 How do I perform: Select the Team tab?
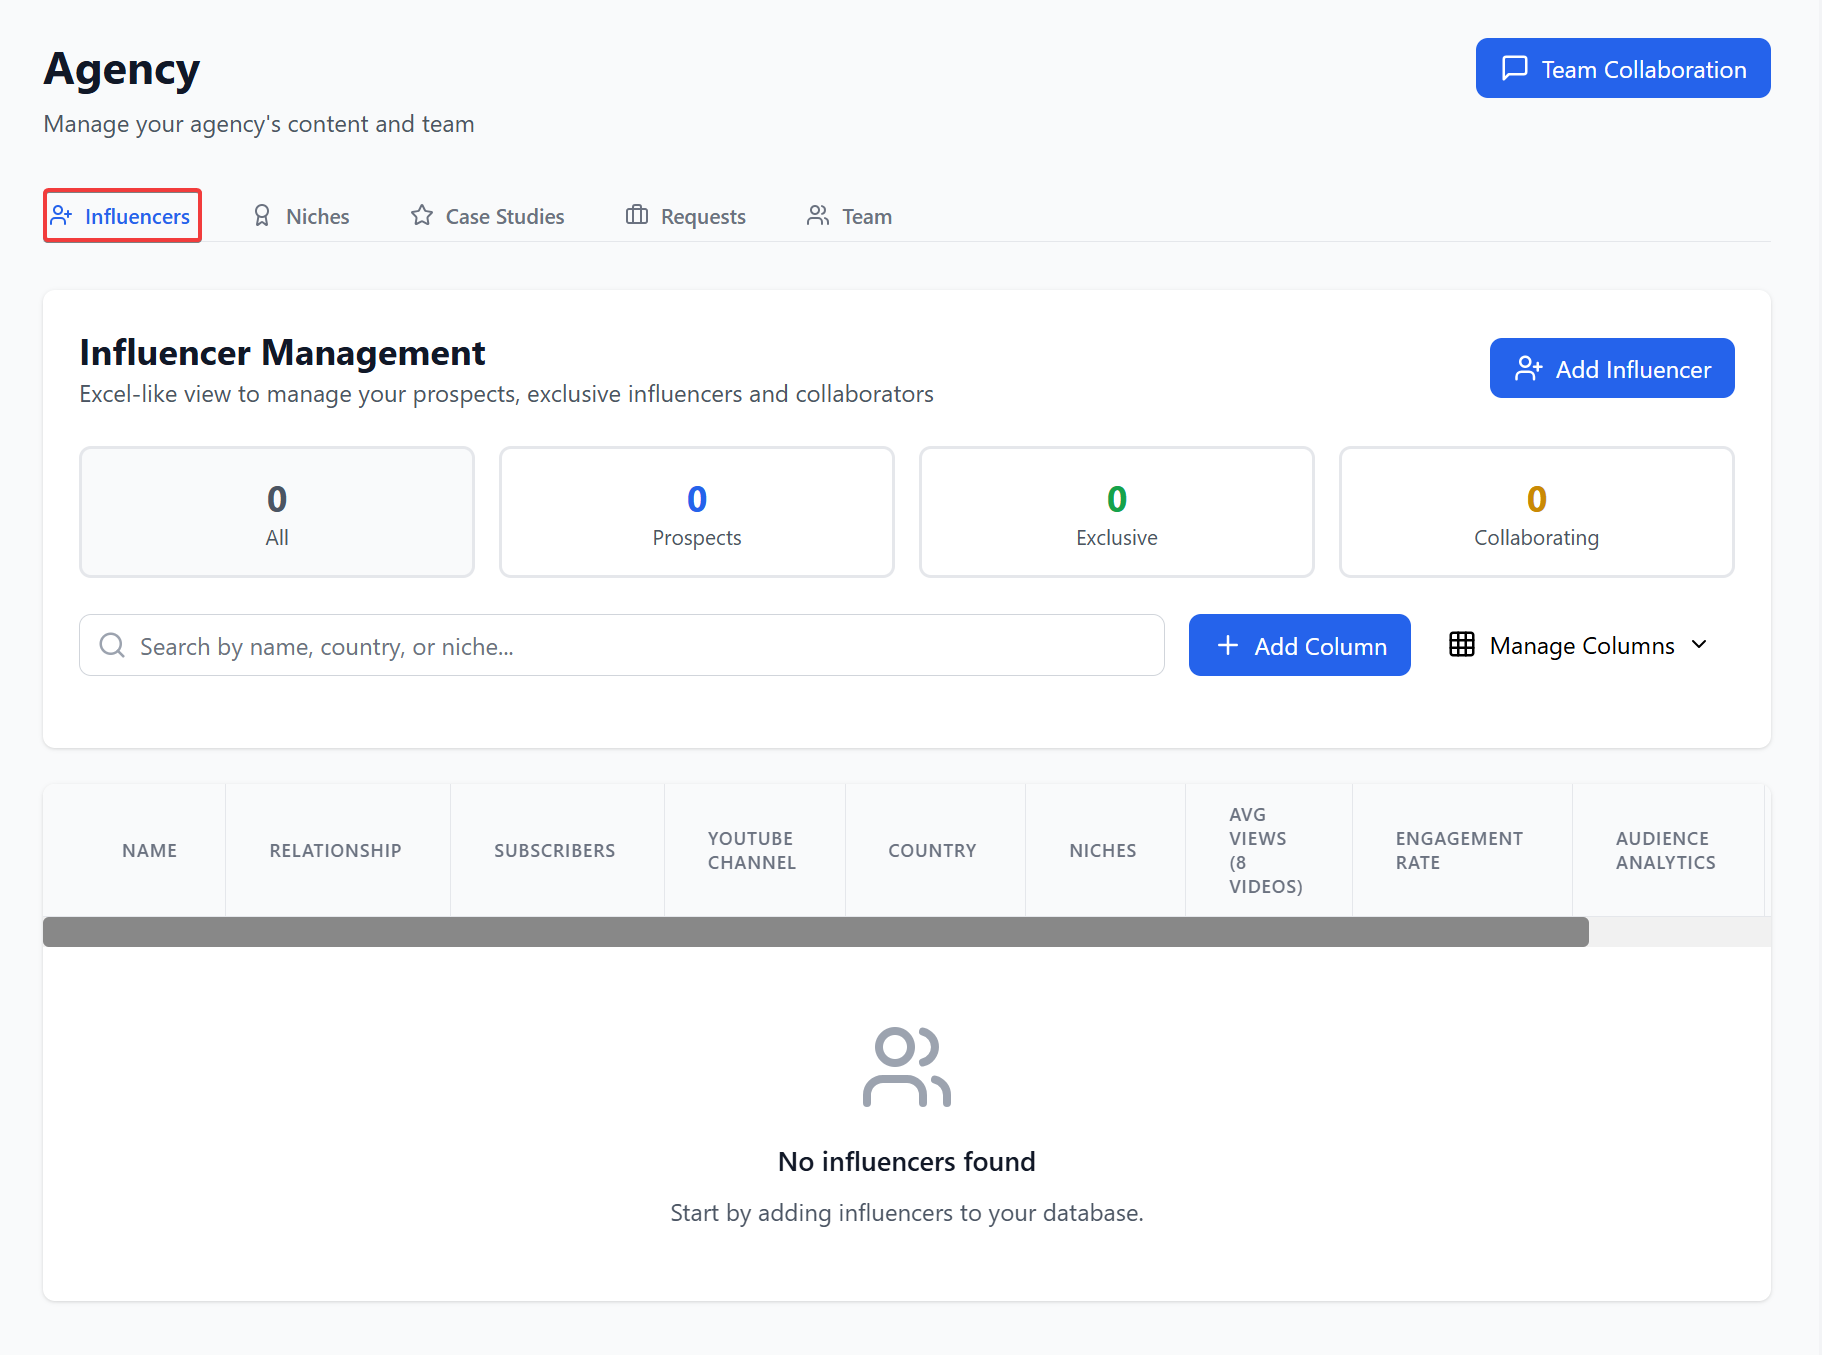click(849, 216)
